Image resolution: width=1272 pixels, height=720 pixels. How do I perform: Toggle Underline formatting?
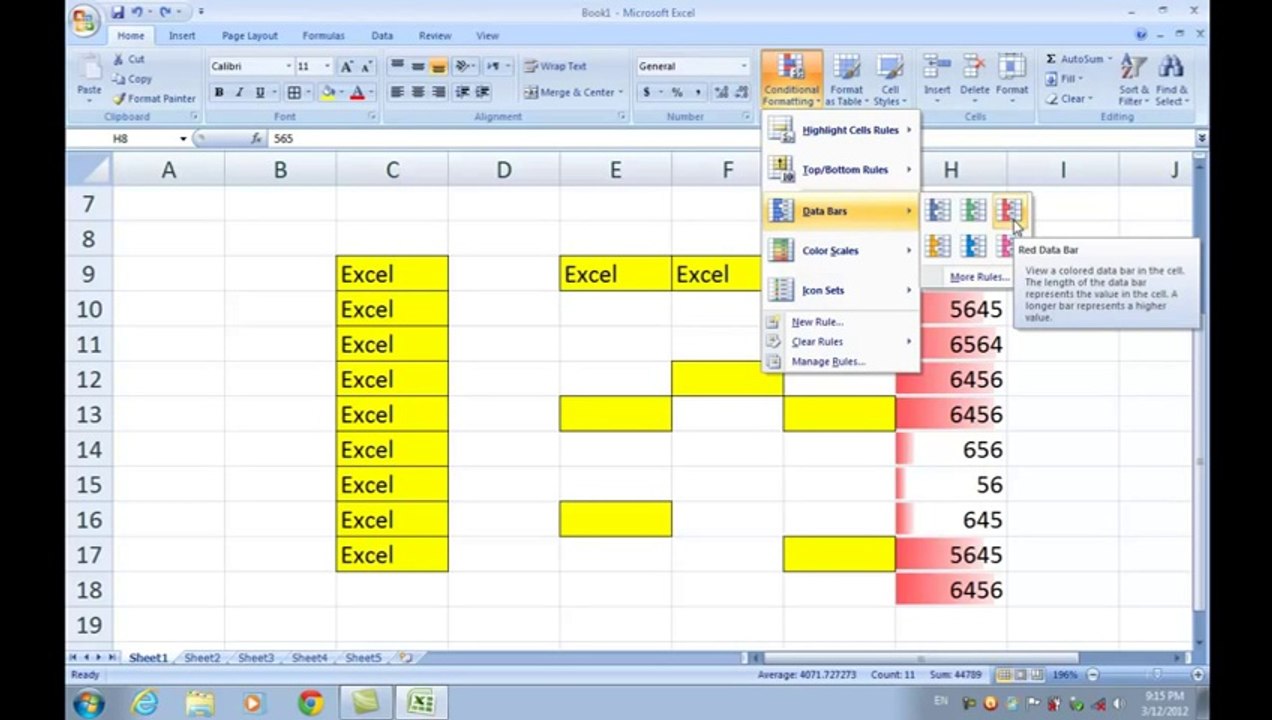260,92
